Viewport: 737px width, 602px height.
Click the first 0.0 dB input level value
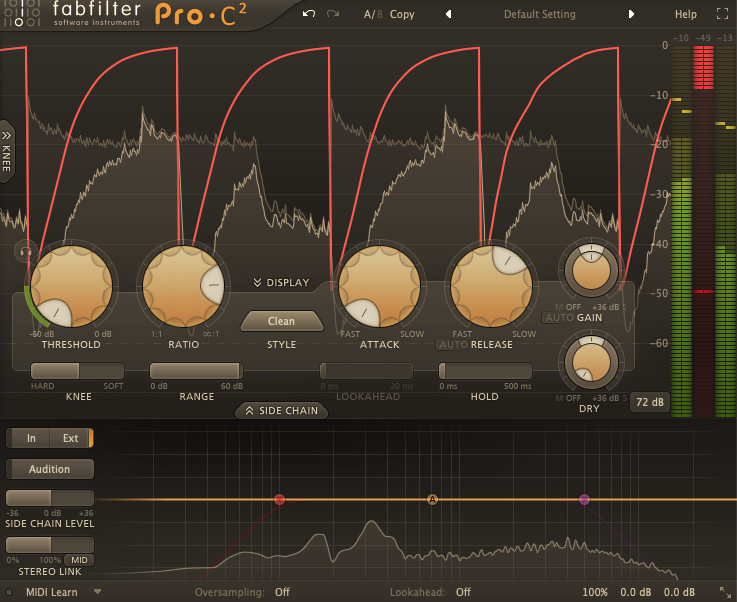click(x=635, y=592)
